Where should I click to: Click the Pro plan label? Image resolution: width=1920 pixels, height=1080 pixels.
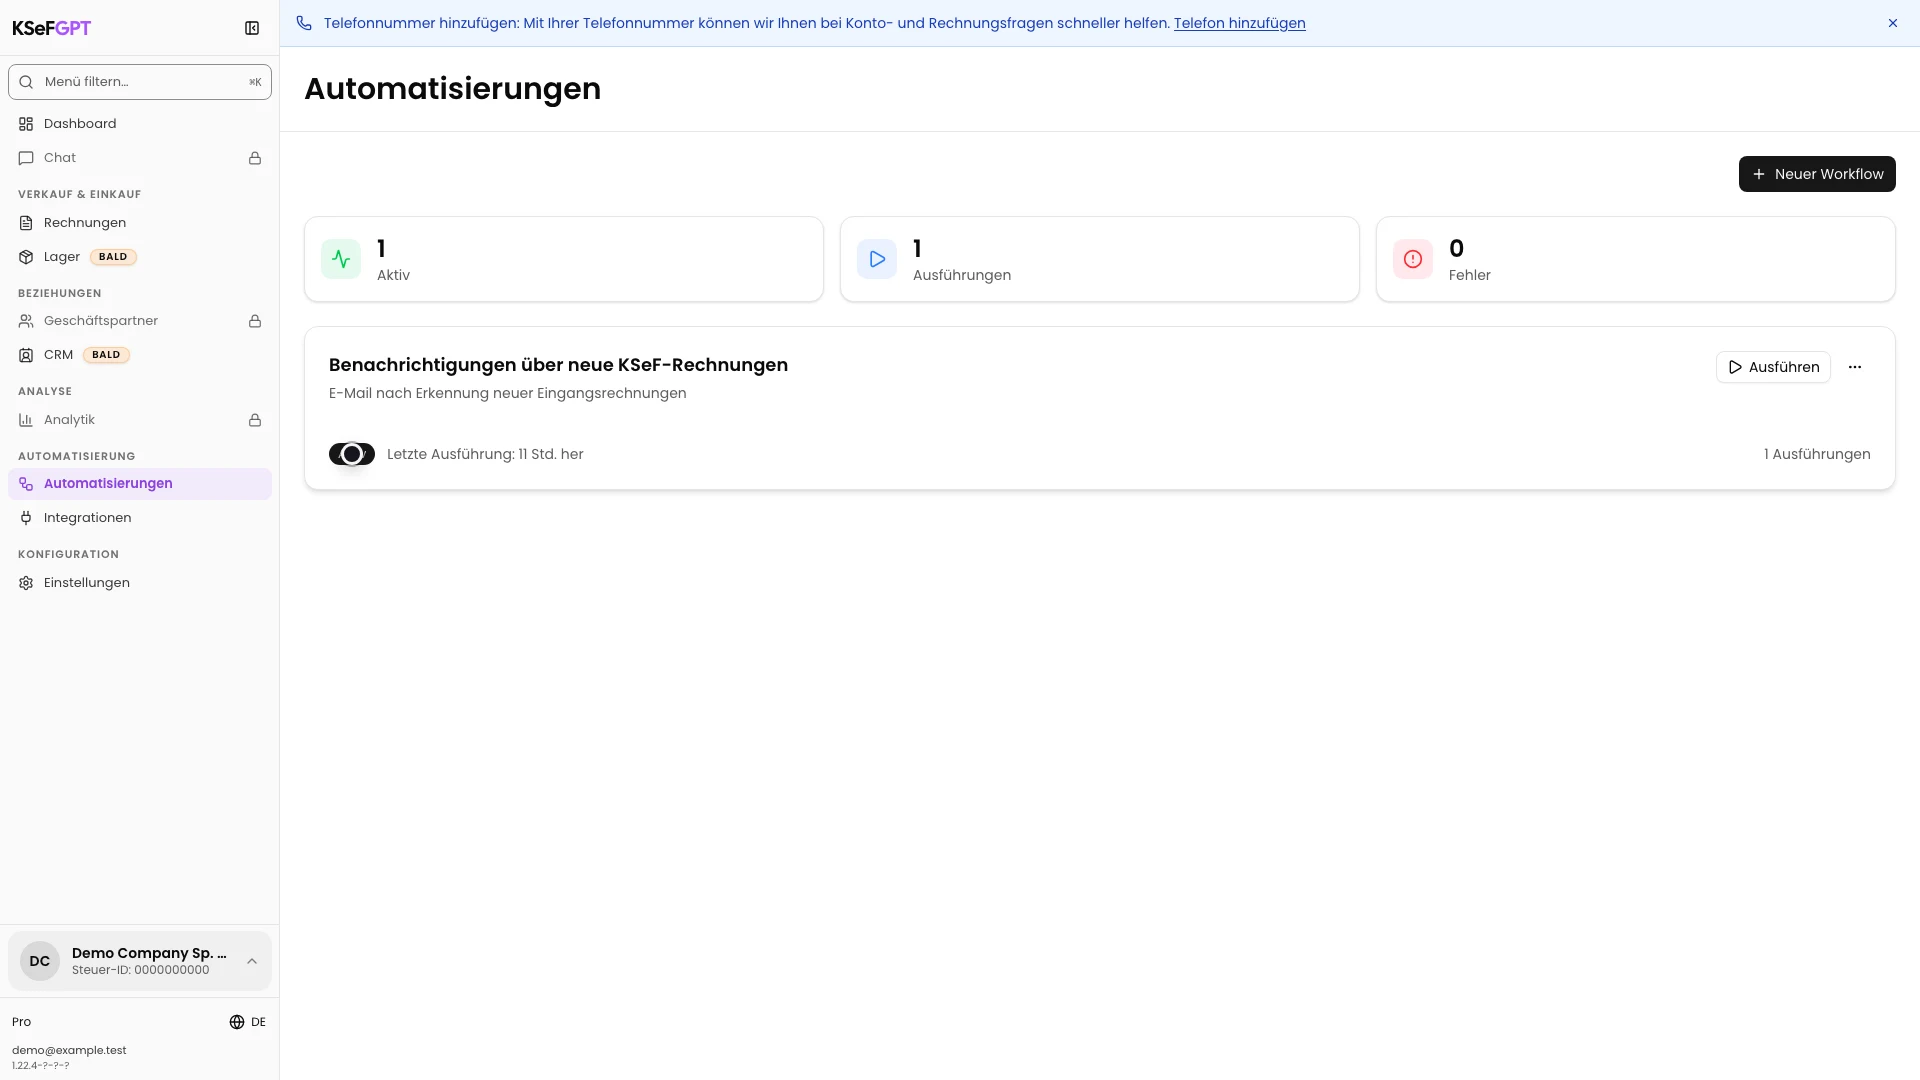(21, 1022)
